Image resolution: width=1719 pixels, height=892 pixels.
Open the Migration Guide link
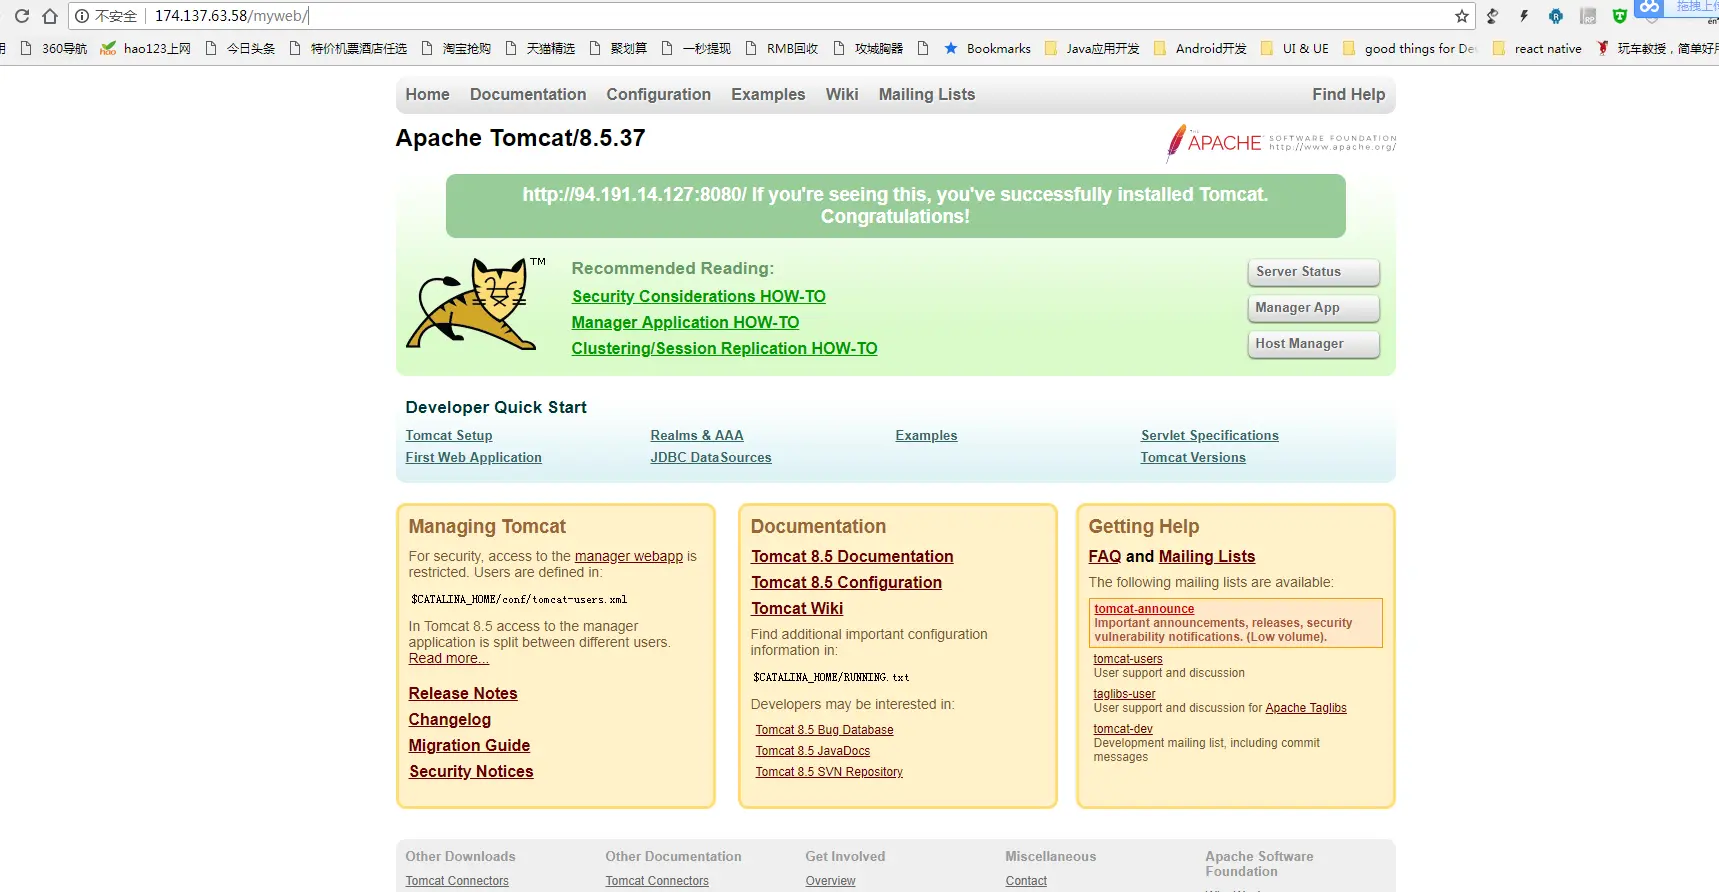469,746
